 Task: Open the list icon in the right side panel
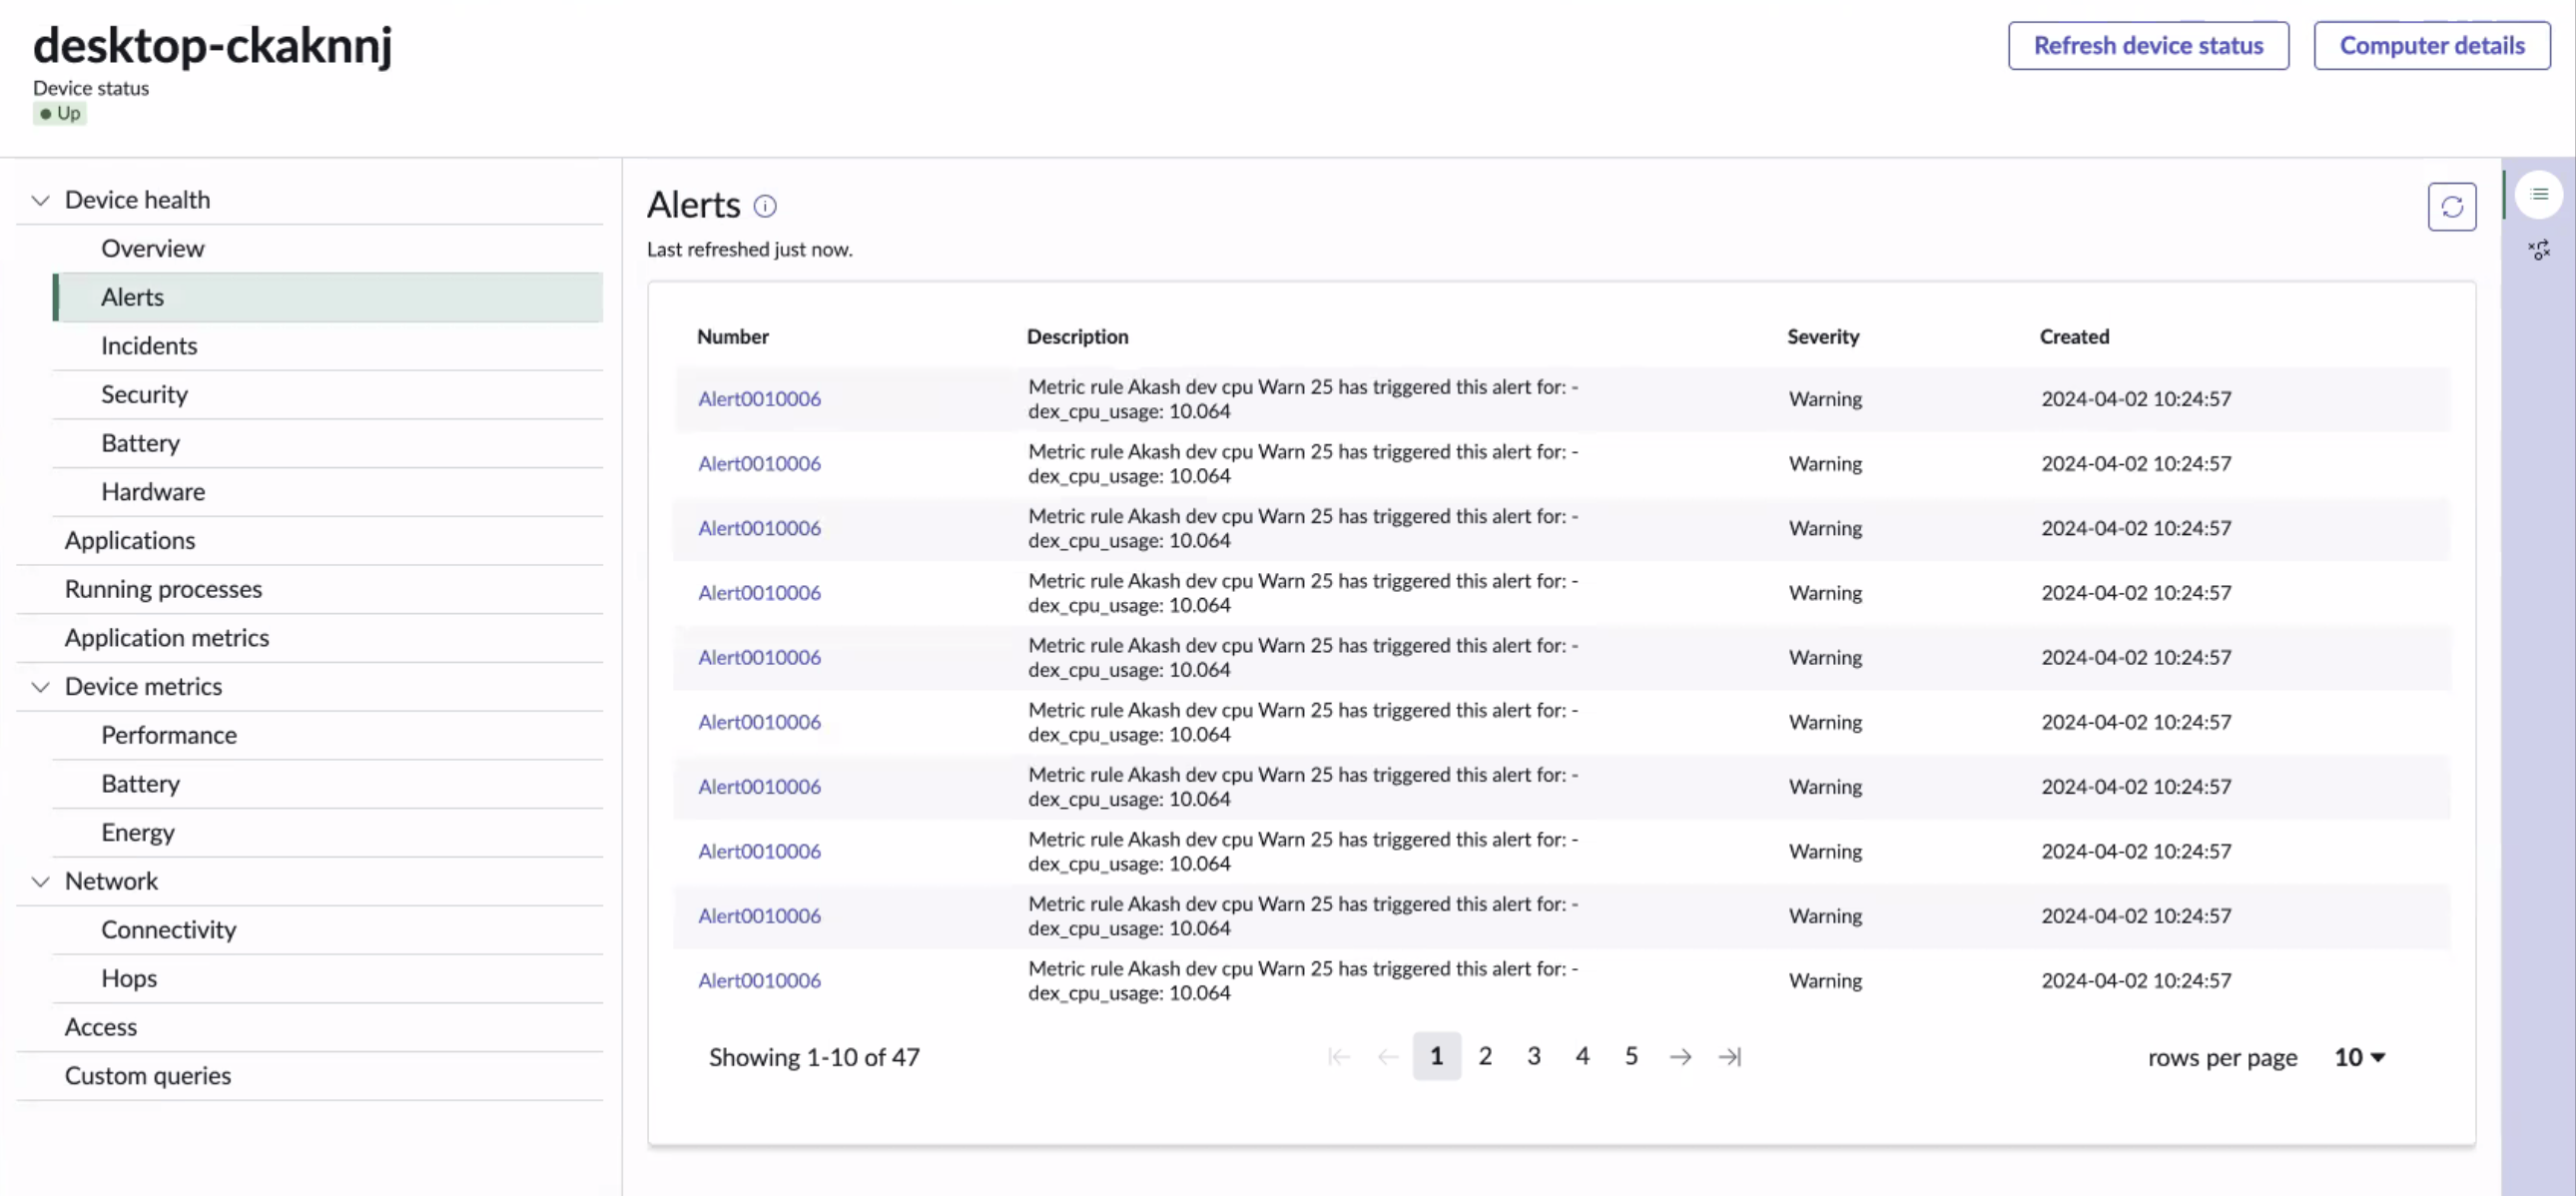point(2538,194)
